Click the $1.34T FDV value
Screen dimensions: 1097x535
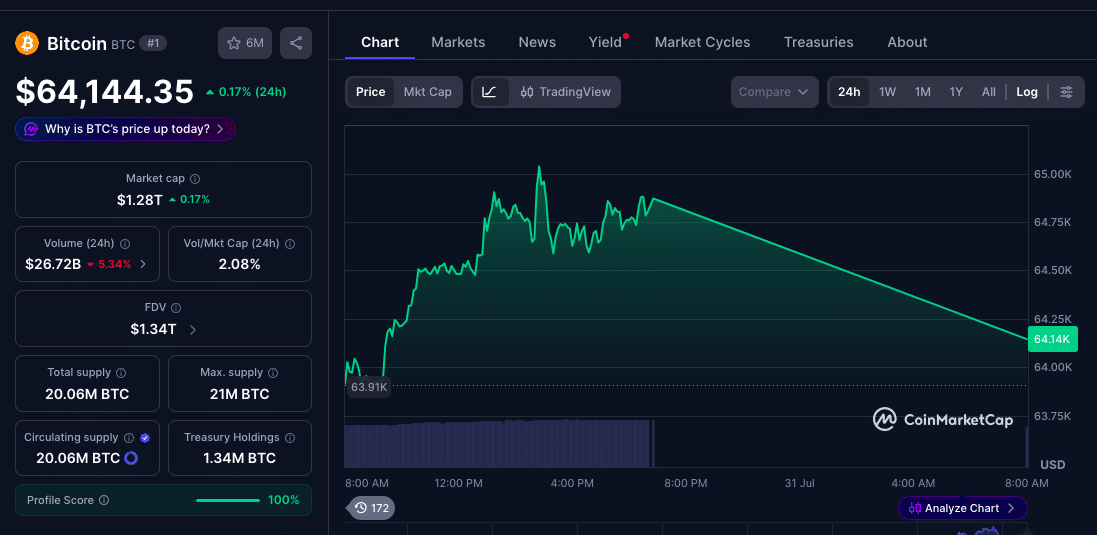pyautogui.click(x=153, y=329)
